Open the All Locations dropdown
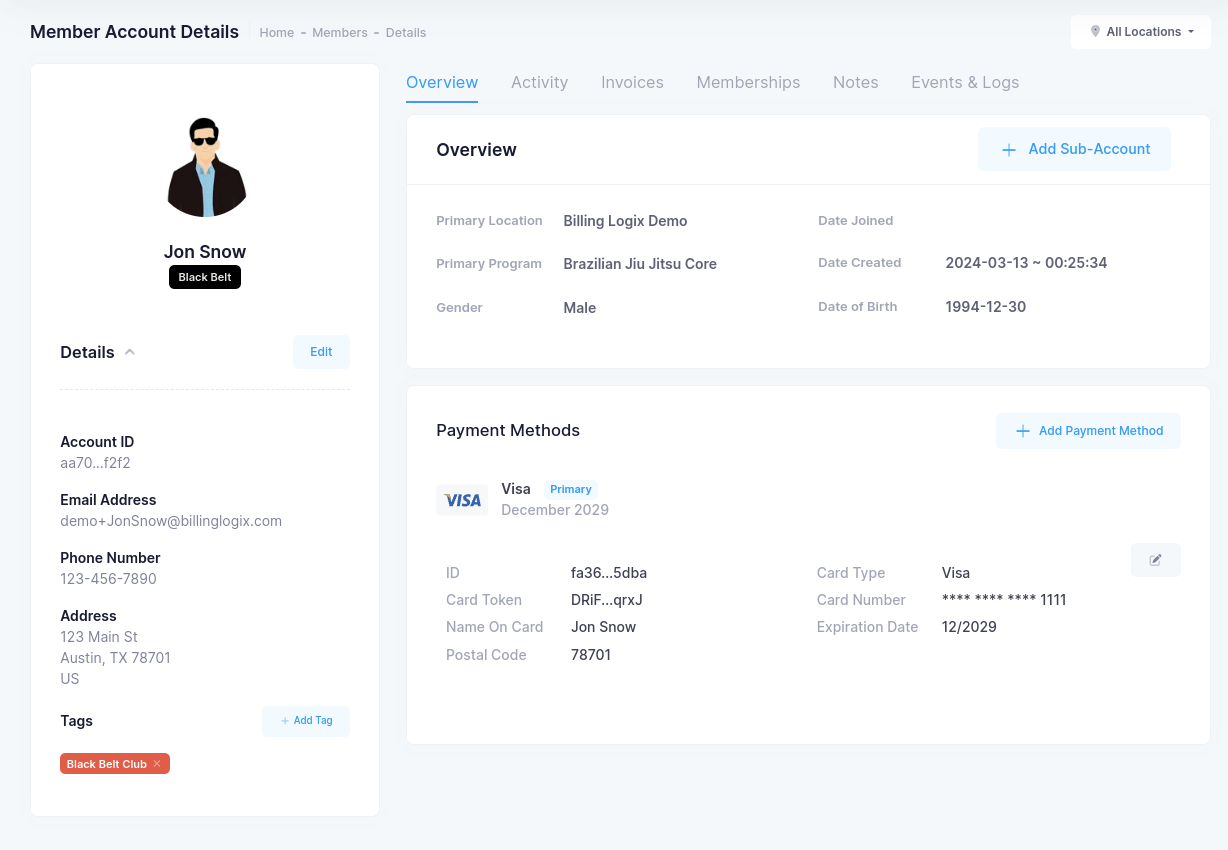Viewport: 1228px width, 850px height. coord(1141,31)
